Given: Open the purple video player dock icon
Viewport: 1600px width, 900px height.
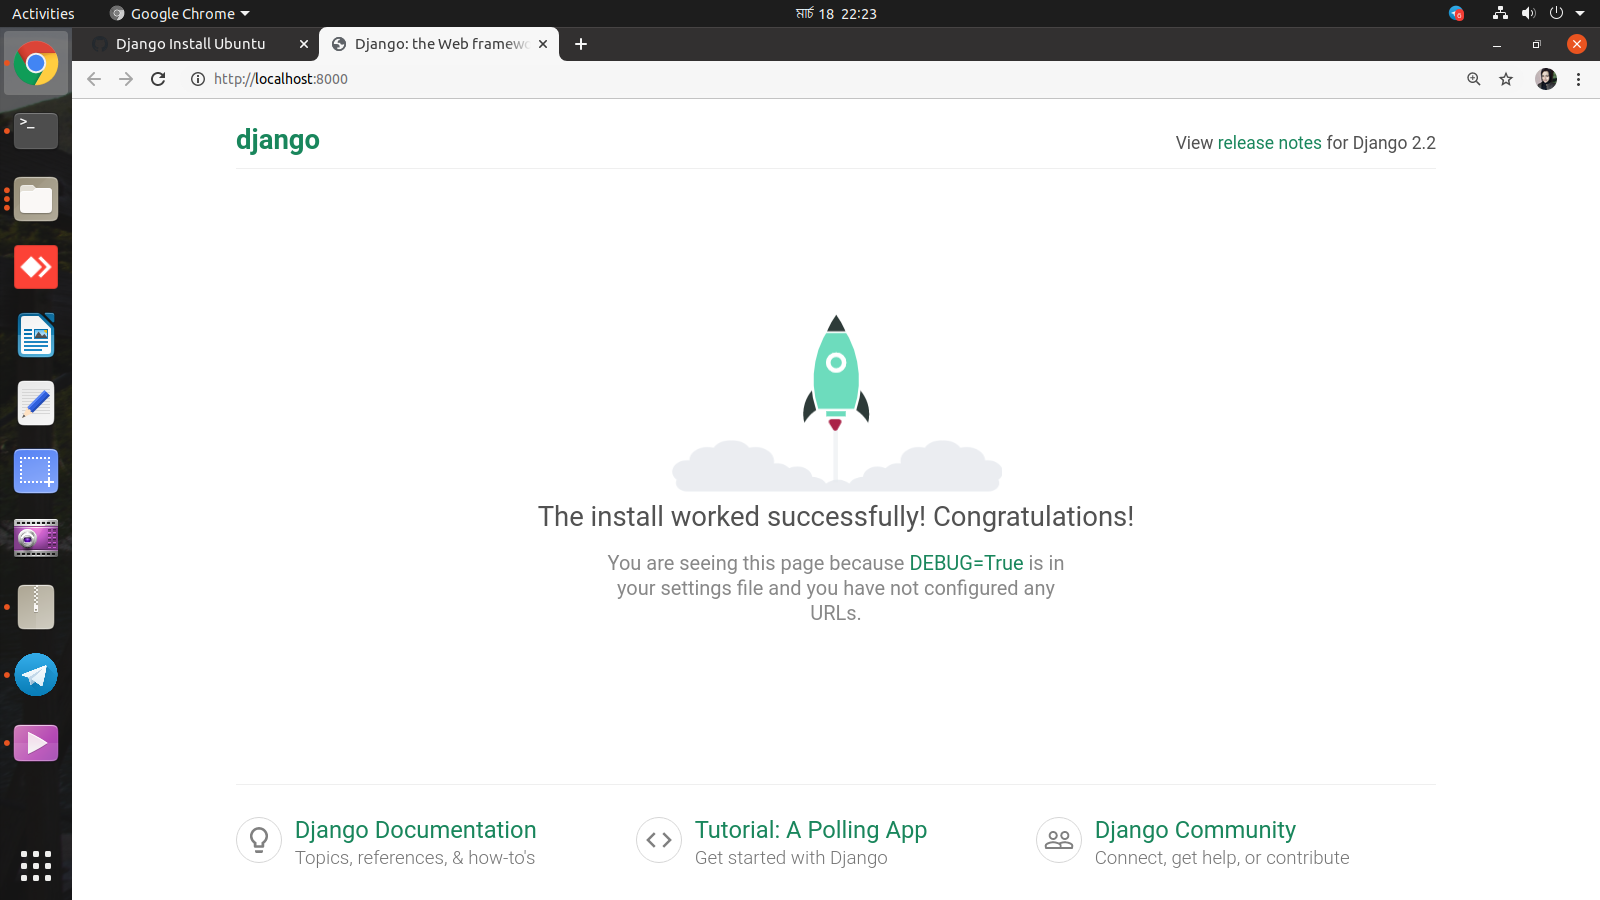Looking at the screenshot, I should (36, 743).
